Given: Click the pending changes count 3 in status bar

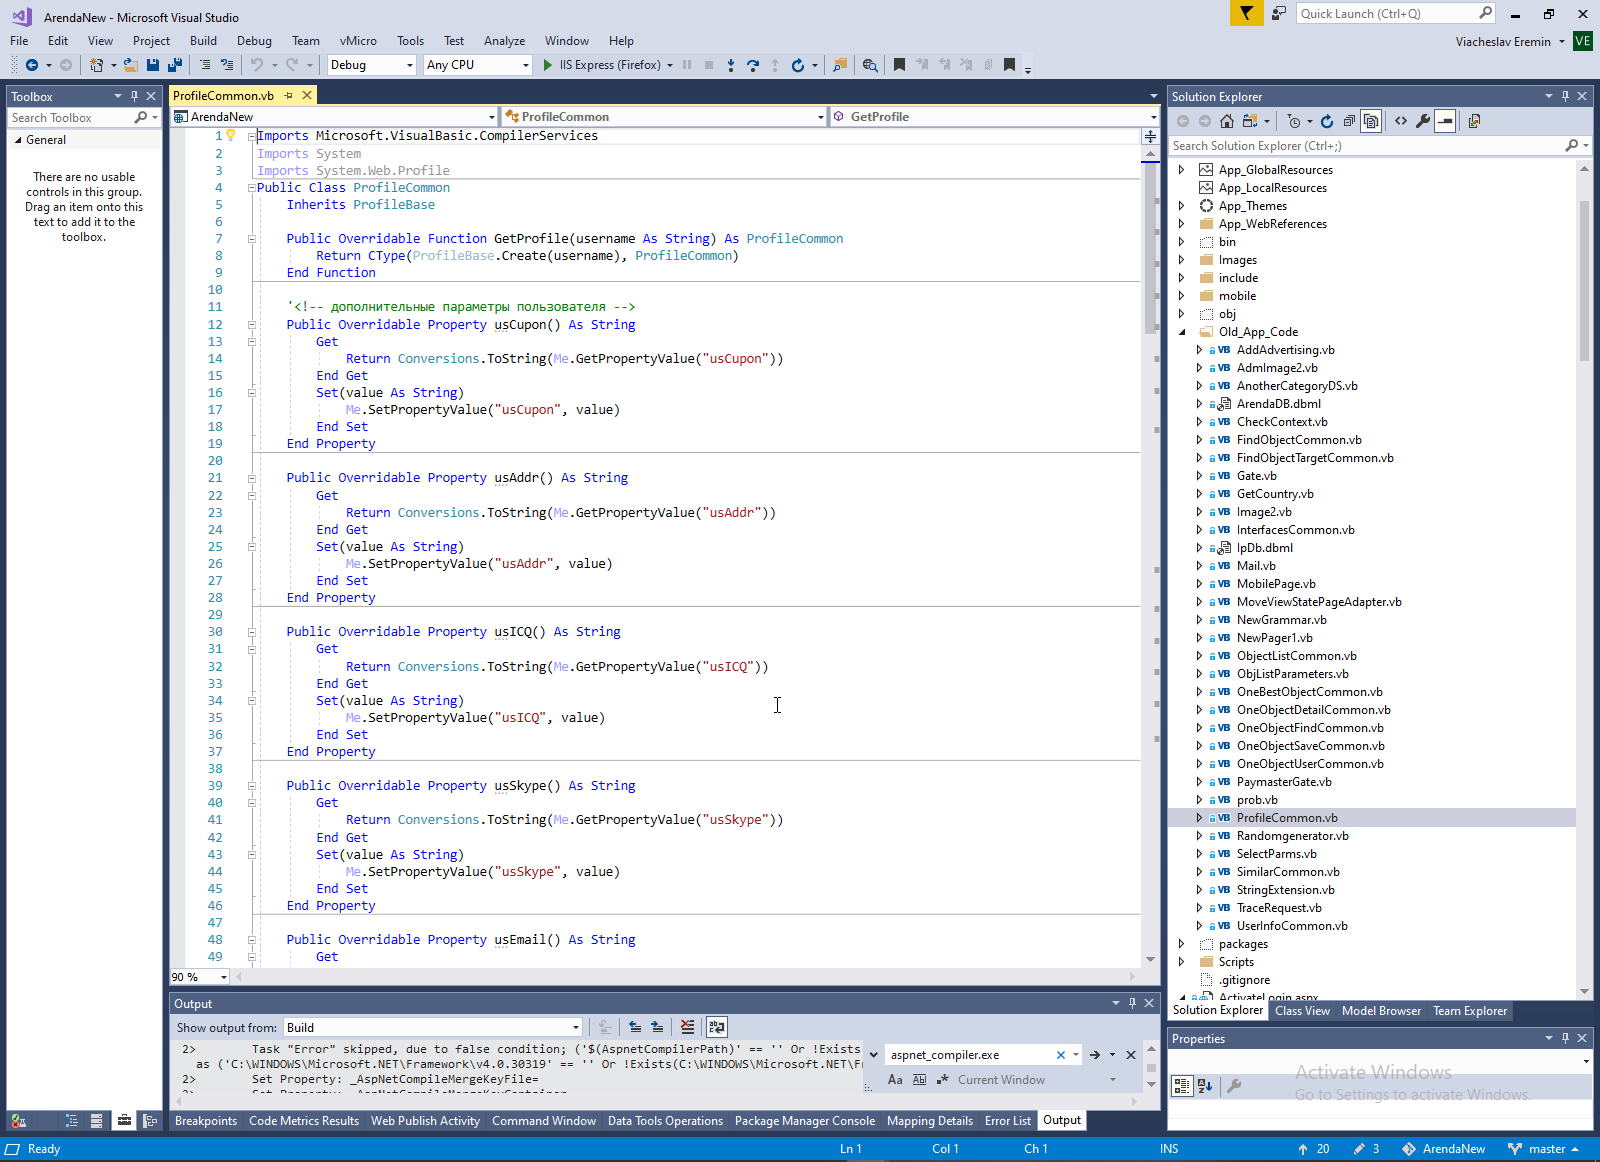Looking at the screenshot, I should [1366, 1149].
